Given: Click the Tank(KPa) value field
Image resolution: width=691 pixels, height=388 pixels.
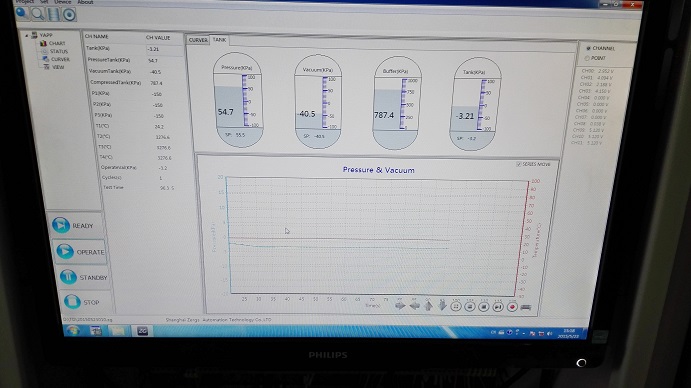Looking at the screenshot, I should point(164,49).
